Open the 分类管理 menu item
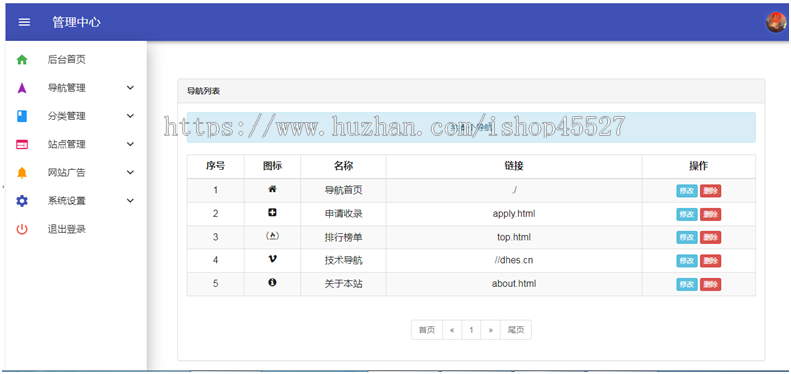Screen dimensions: 791x374 coord(67,116)
